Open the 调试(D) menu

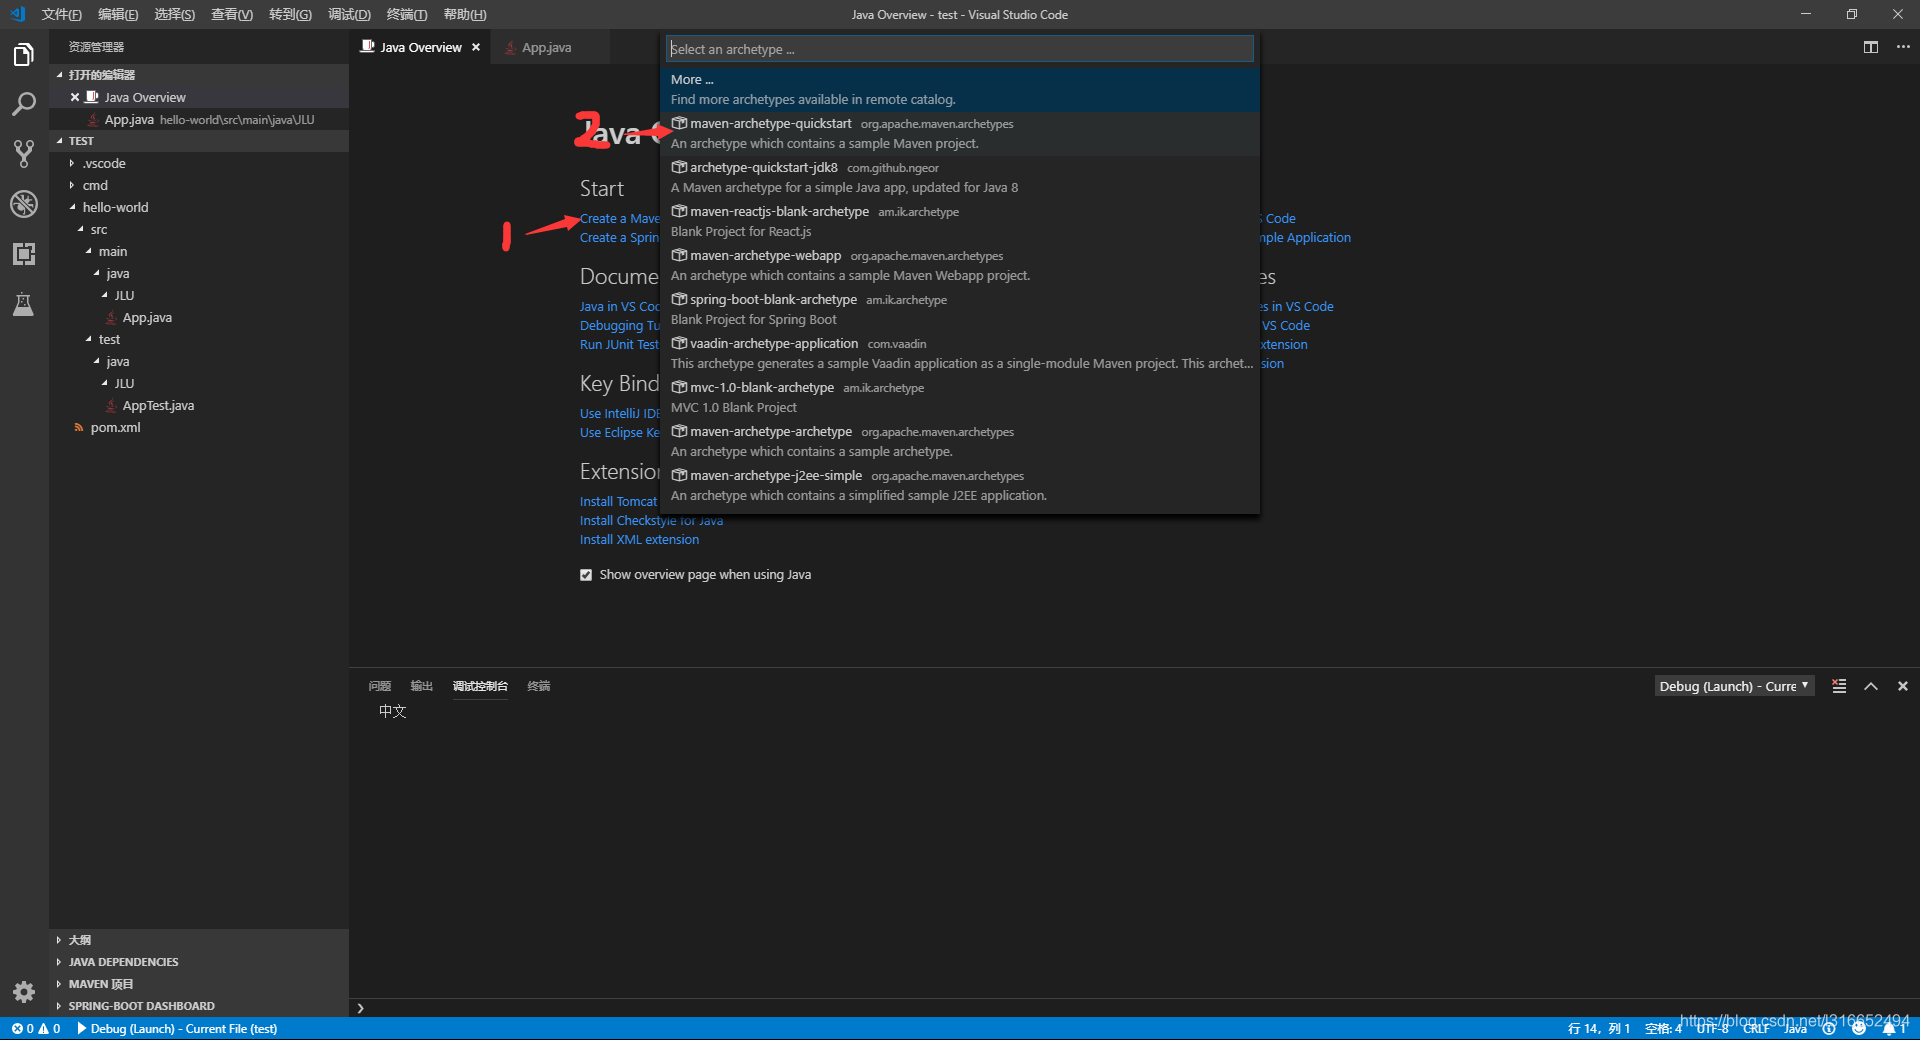[x=349, y=14]
